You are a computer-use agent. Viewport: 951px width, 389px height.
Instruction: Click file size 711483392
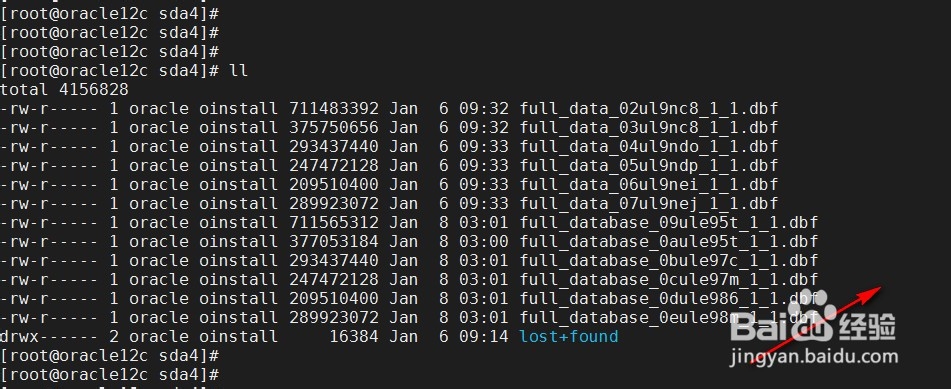(334, 109)
